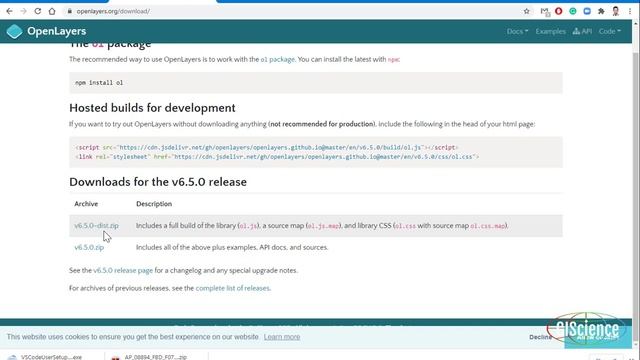Click the browser forward arrow
This screenshot has height=360, width=640.
click(23, 11)
